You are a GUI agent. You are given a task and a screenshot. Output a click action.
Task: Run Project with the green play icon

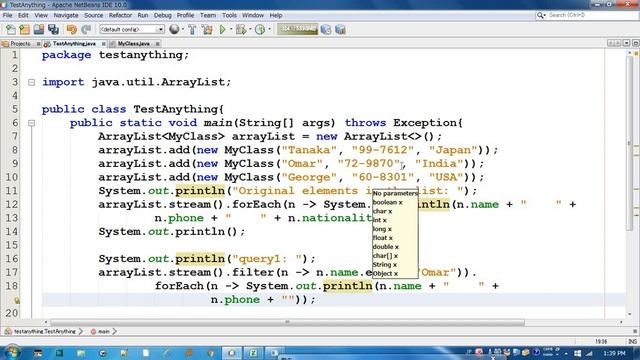coord(222,29)
